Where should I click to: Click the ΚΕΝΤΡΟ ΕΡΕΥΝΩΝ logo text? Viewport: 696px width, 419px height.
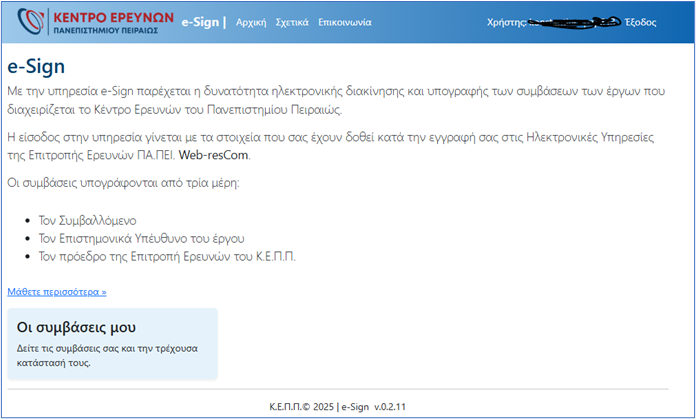(111, 17)
